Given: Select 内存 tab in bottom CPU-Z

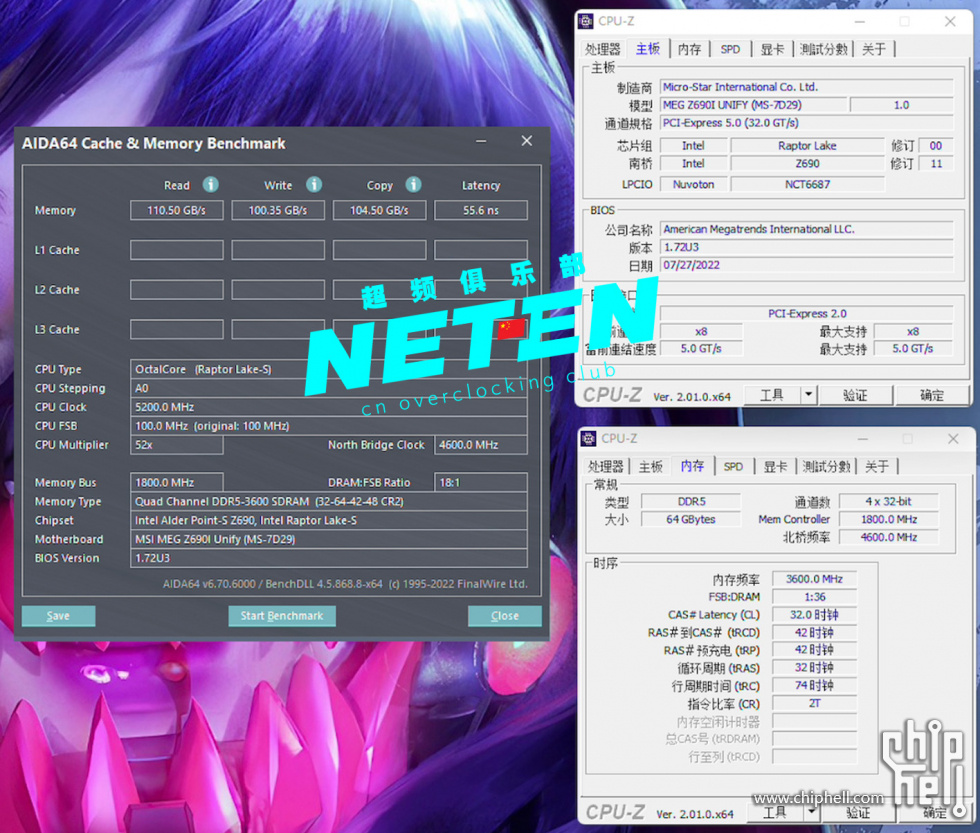Looking at the screenshot, I should 692,466.
